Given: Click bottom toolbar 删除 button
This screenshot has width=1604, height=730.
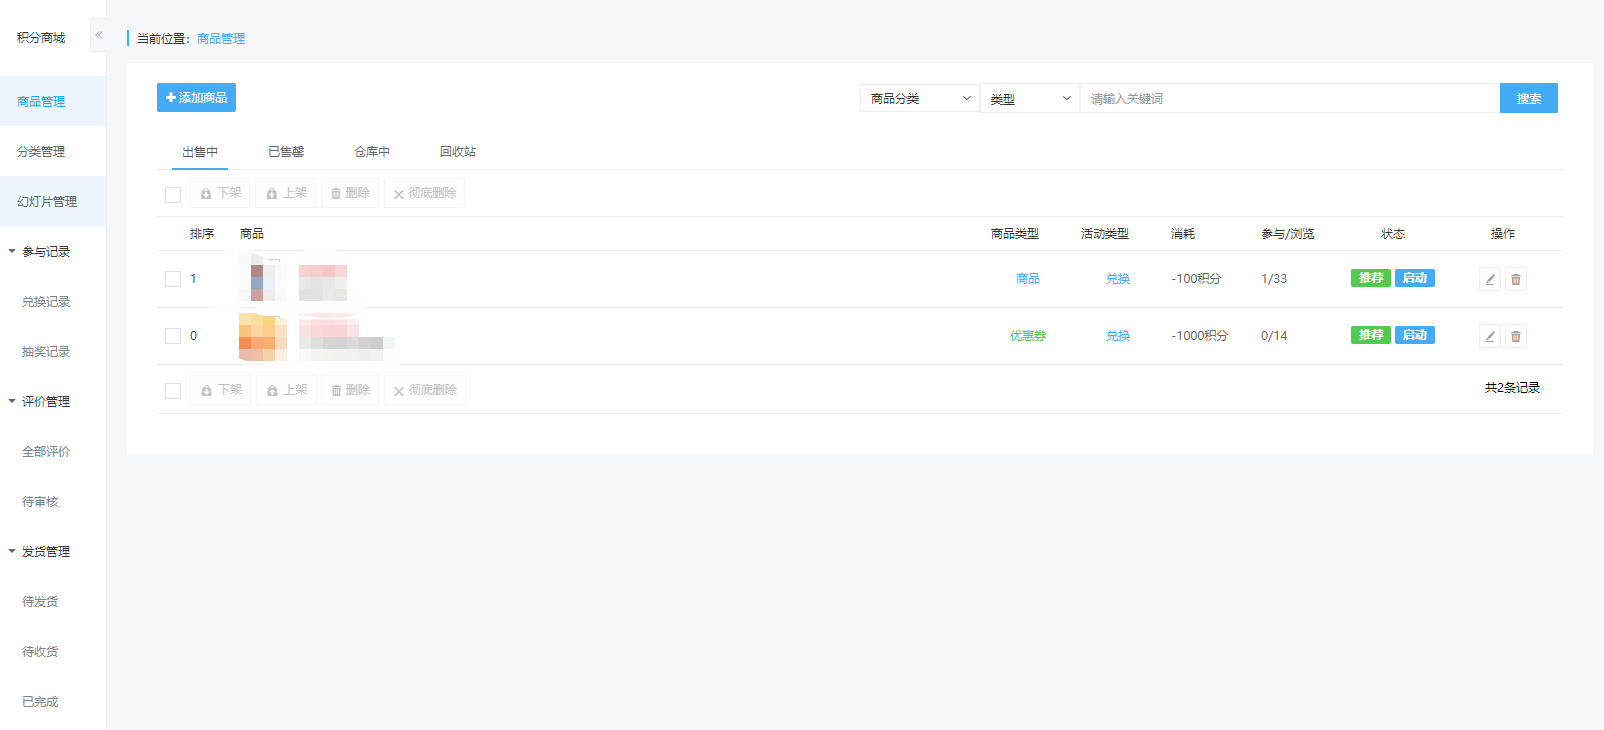Looking at the screenshot, I should click(x=350, y=390).
